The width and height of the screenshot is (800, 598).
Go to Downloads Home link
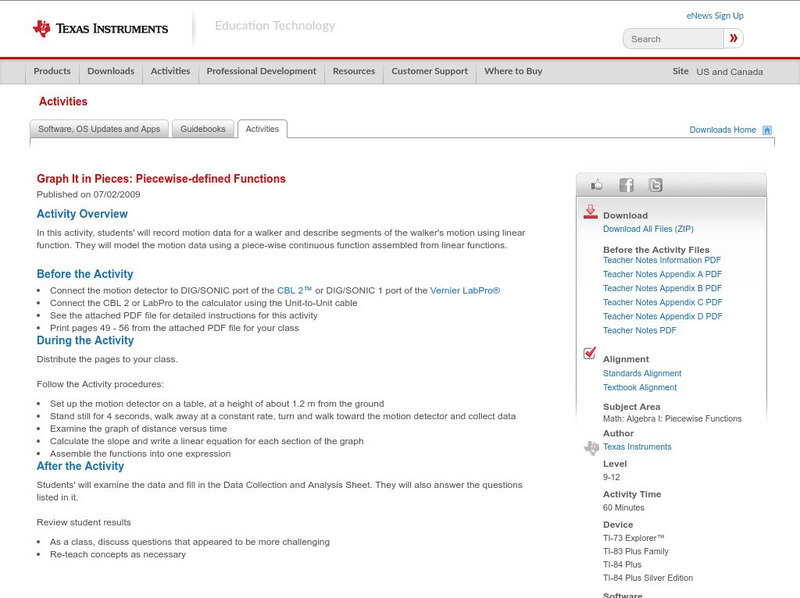coord(722,130)
